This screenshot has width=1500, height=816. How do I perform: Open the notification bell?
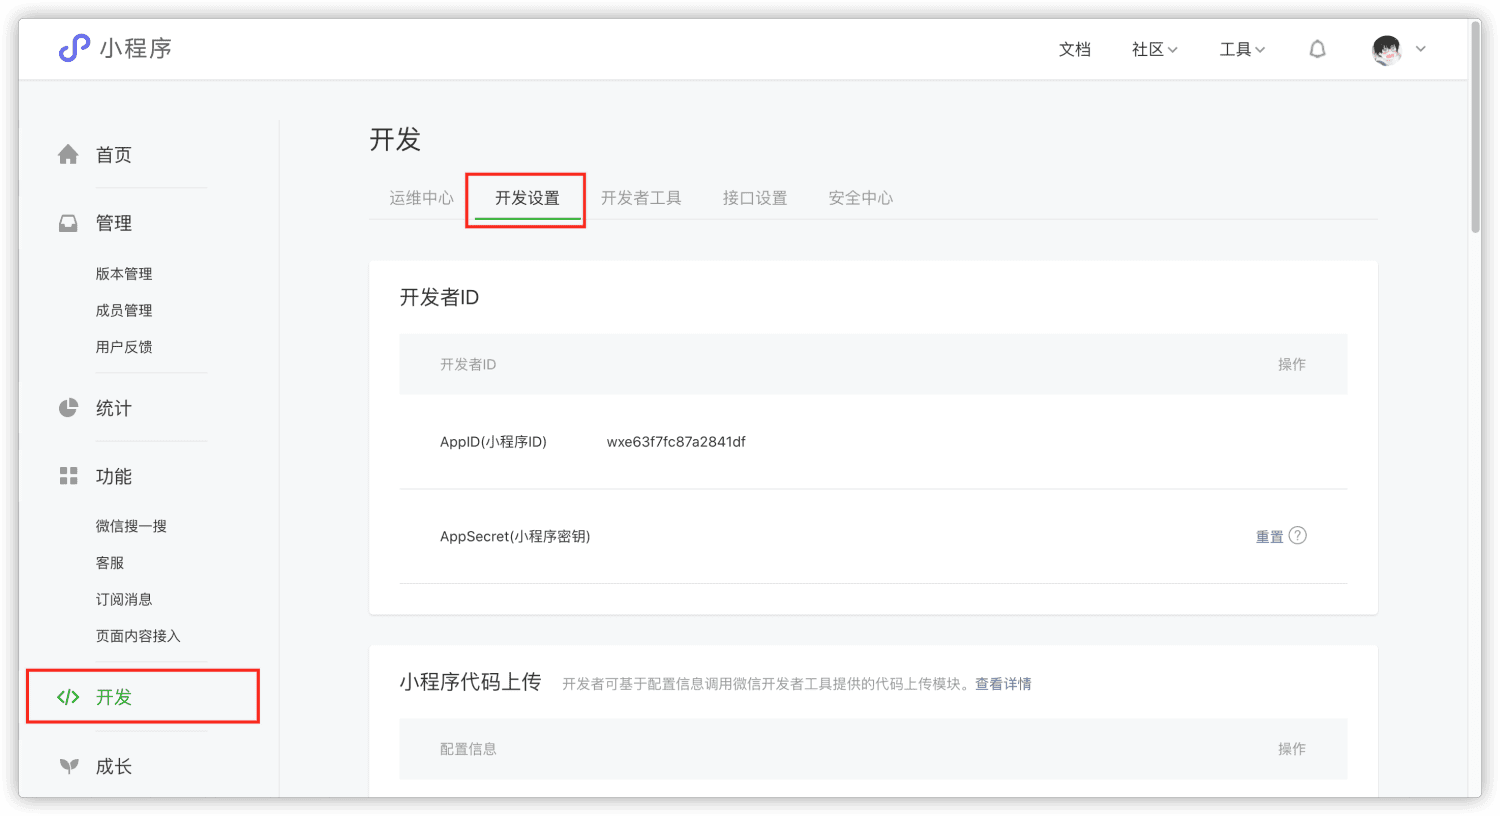tap(1318, 49)
